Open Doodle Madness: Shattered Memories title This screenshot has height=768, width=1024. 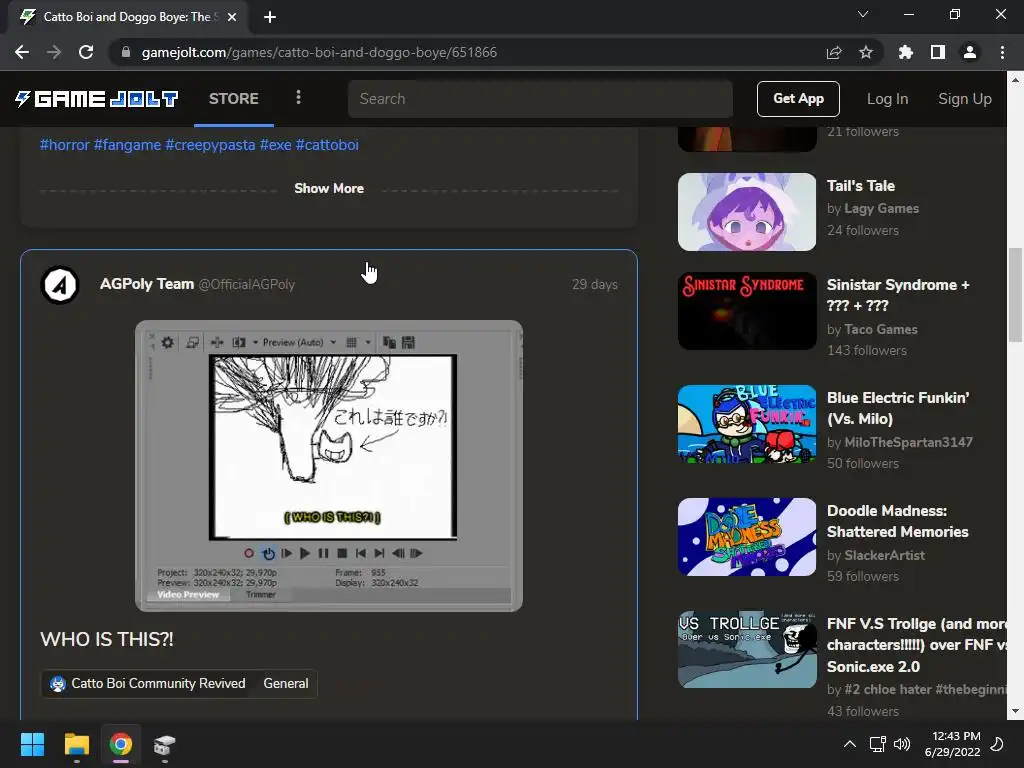[x=897, y=521]
